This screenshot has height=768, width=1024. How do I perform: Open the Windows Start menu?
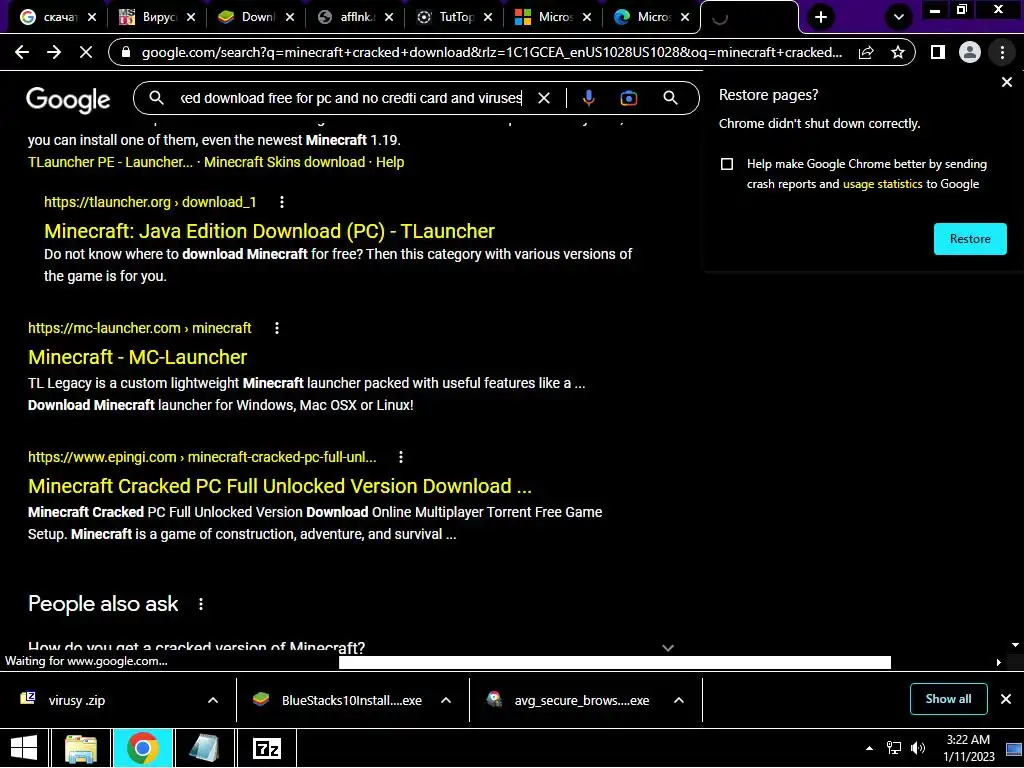tap(24, 748)
